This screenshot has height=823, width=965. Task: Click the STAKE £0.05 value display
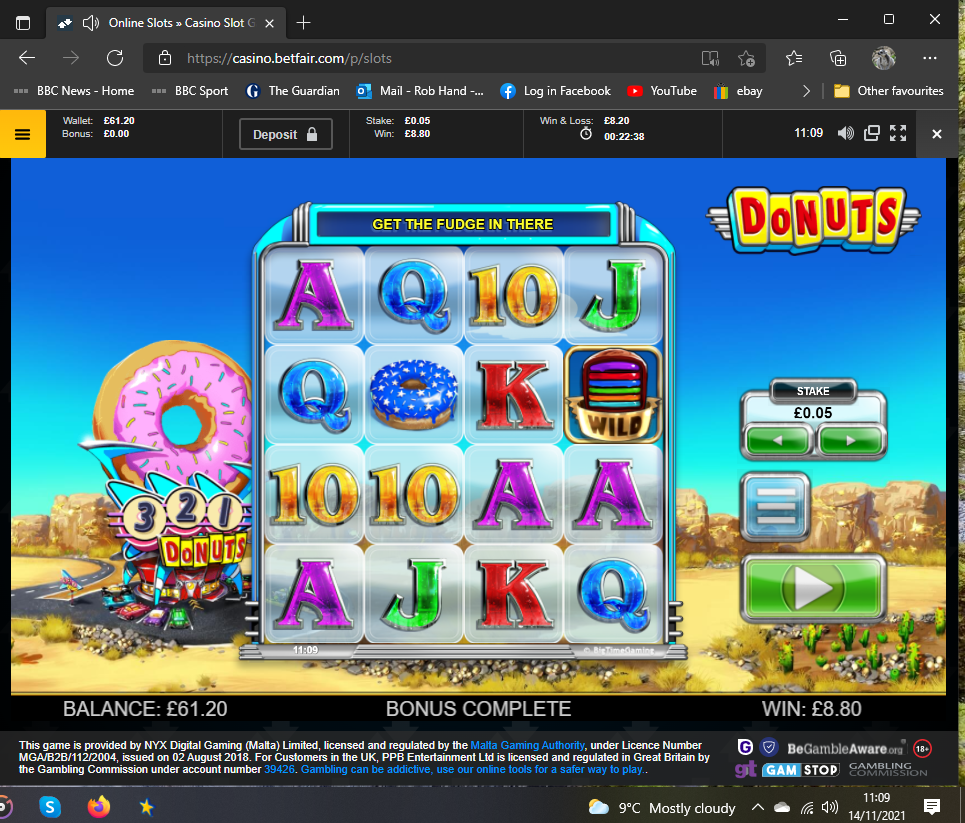(x=813, y=412)
